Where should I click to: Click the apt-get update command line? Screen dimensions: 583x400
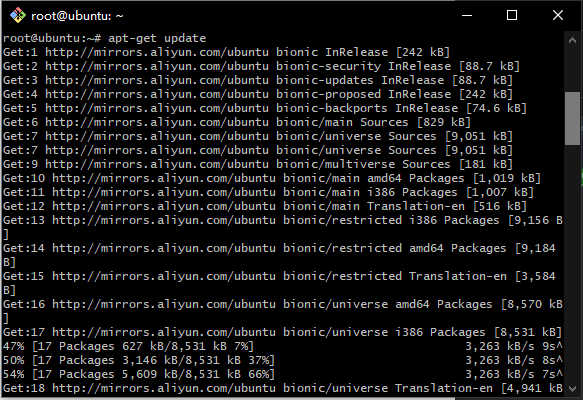pyautogui.click(x=104, y=38)
